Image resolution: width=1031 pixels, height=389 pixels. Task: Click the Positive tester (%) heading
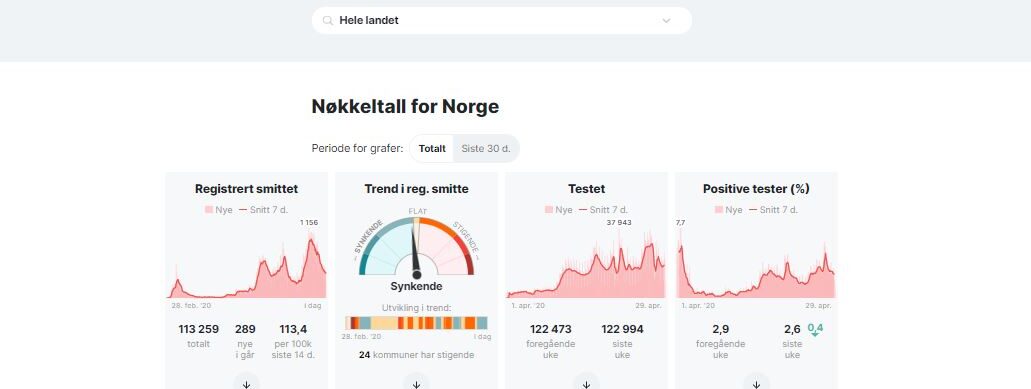pos(756,189)
